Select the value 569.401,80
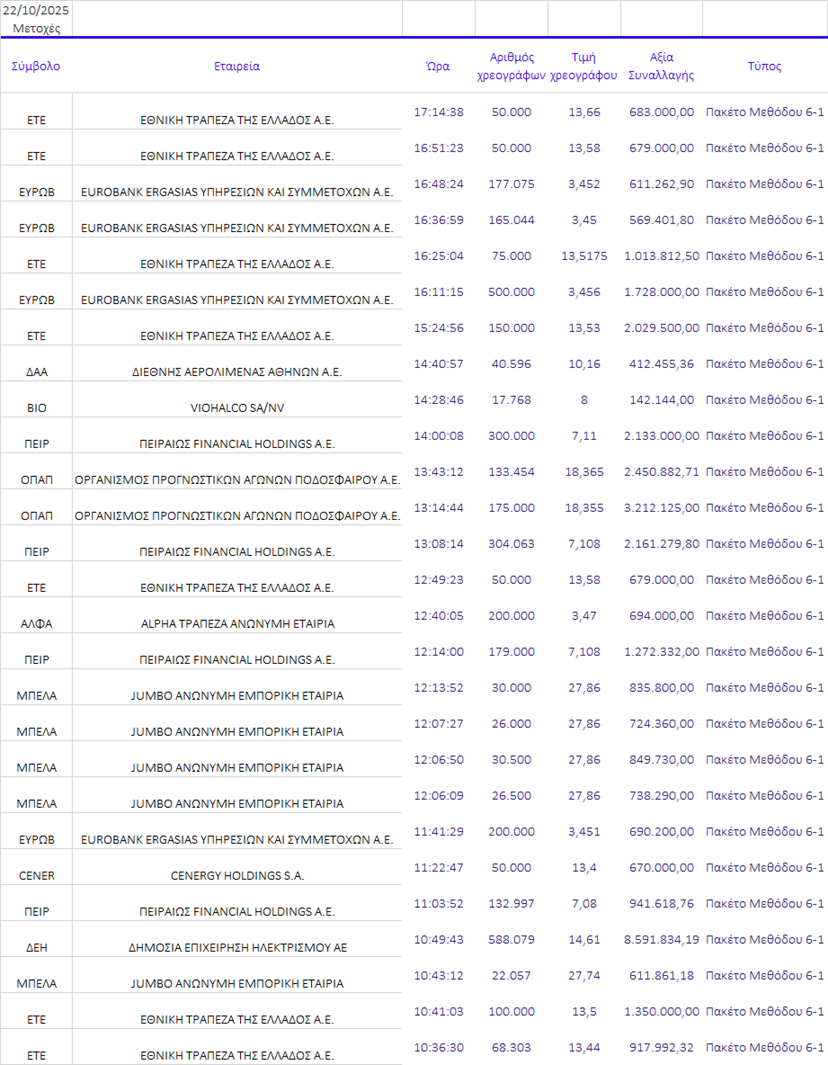The image size is (828, 1065). pos(662,220)
